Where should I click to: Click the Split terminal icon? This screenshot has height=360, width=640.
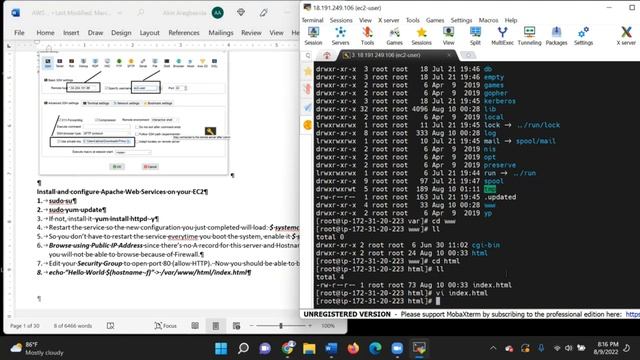tap(475, 36)
